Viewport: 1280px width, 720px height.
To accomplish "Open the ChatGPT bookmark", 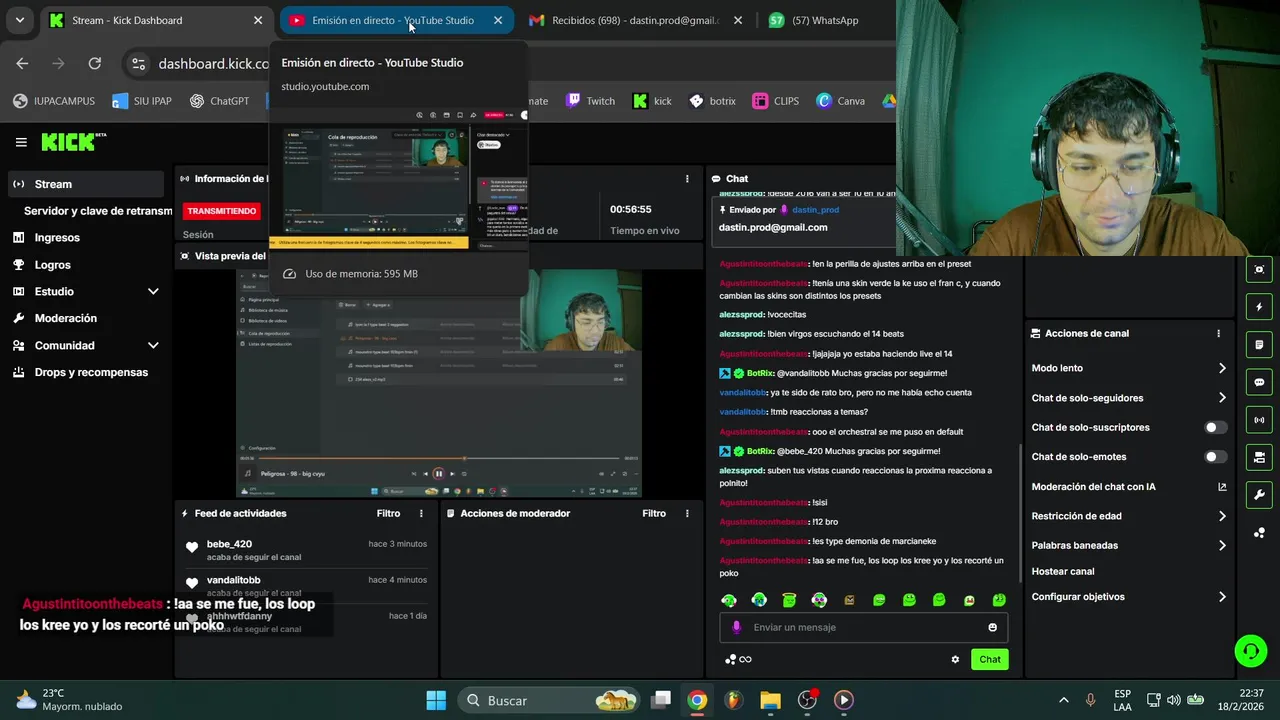I will [219, 101].
